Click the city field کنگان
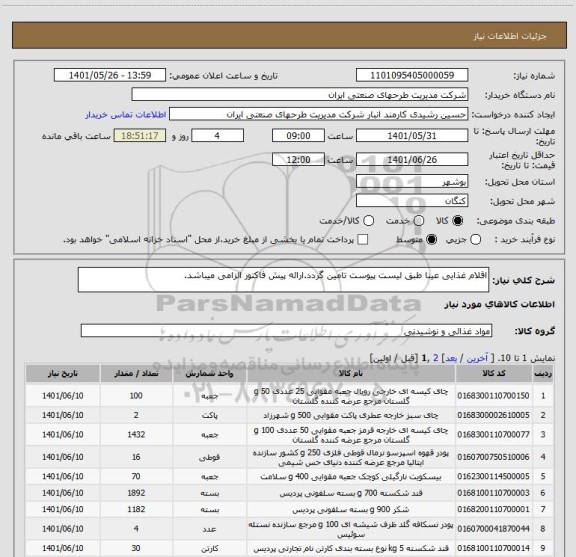 (412, 201)
